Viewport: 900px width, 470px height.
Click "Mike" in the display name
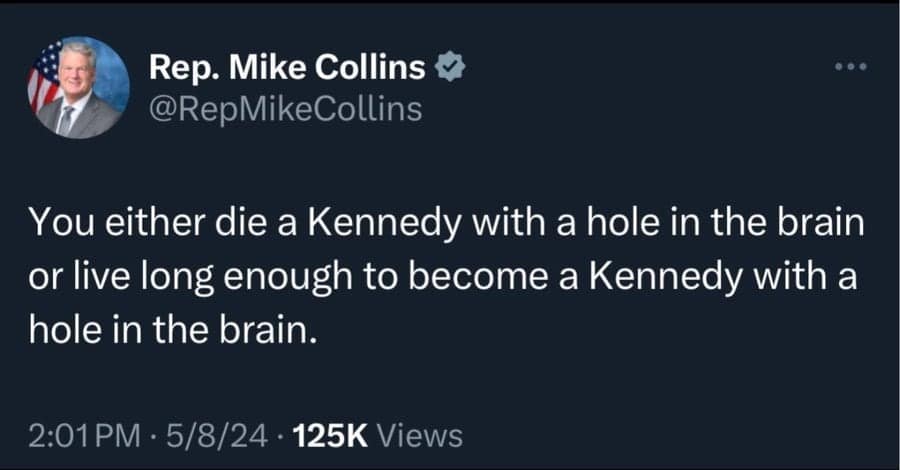pos(271,68)
